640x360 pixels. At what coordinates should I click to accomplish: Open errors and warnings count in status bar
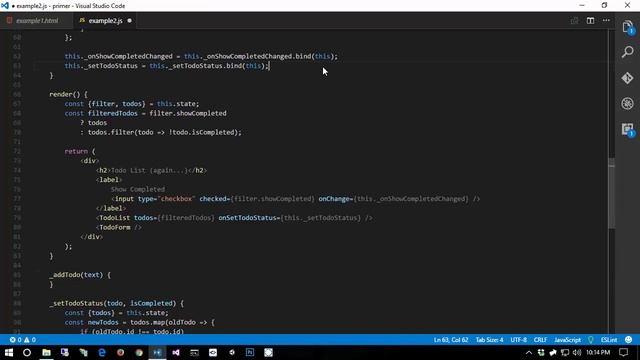(23, 340)
